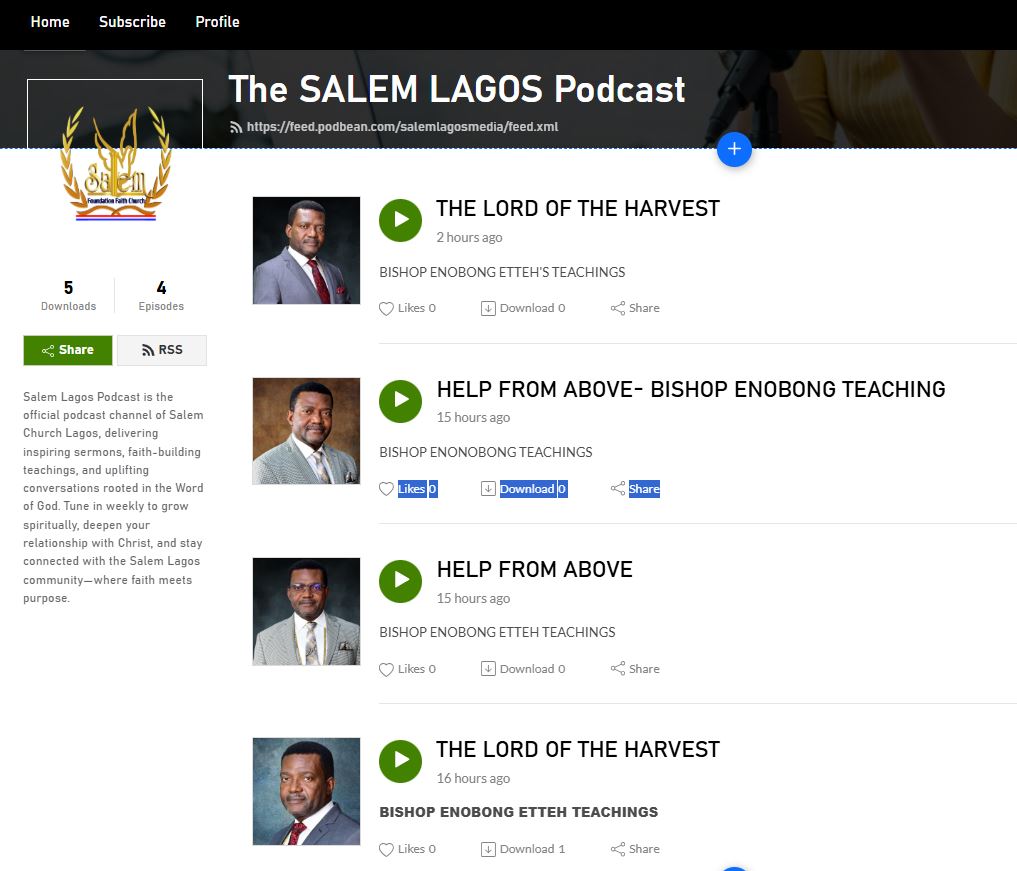Like the first episode with the heart icon
Image resolution: width=1017 pixels, height=871 pixels.
[x=386, y=309]
